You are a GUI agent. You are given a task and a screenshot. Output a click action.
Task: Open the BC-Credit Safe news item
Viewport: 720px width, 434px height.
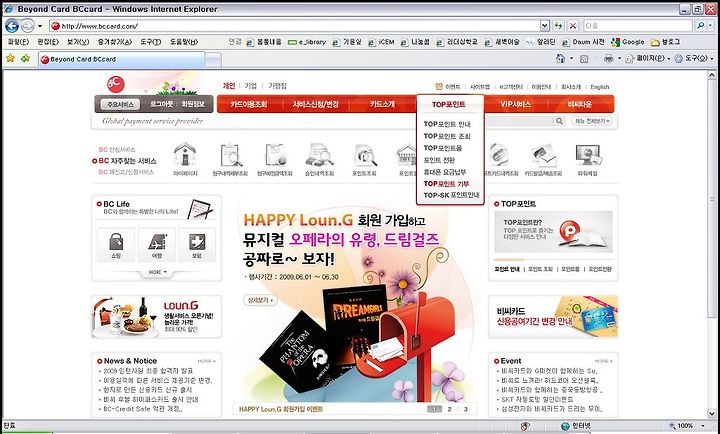(143, 409)
